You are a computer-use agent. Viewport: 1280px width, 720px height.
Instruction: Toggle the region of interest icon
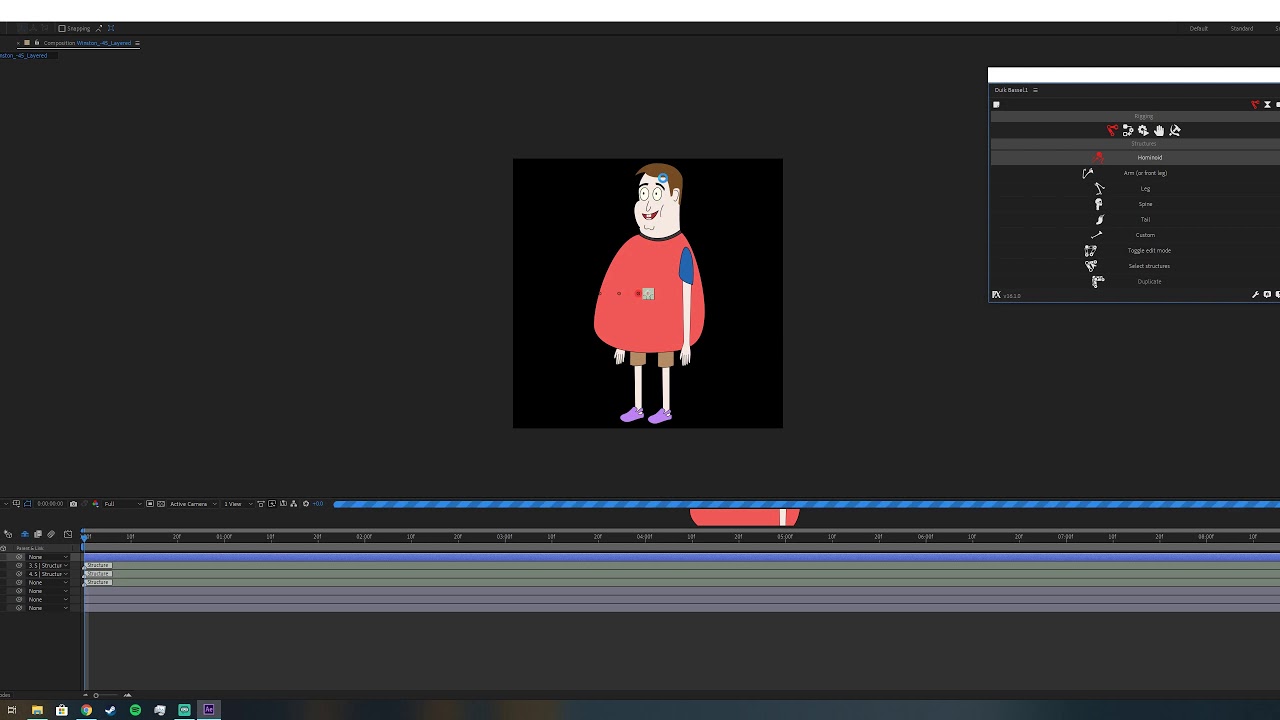tap(150, 504)
